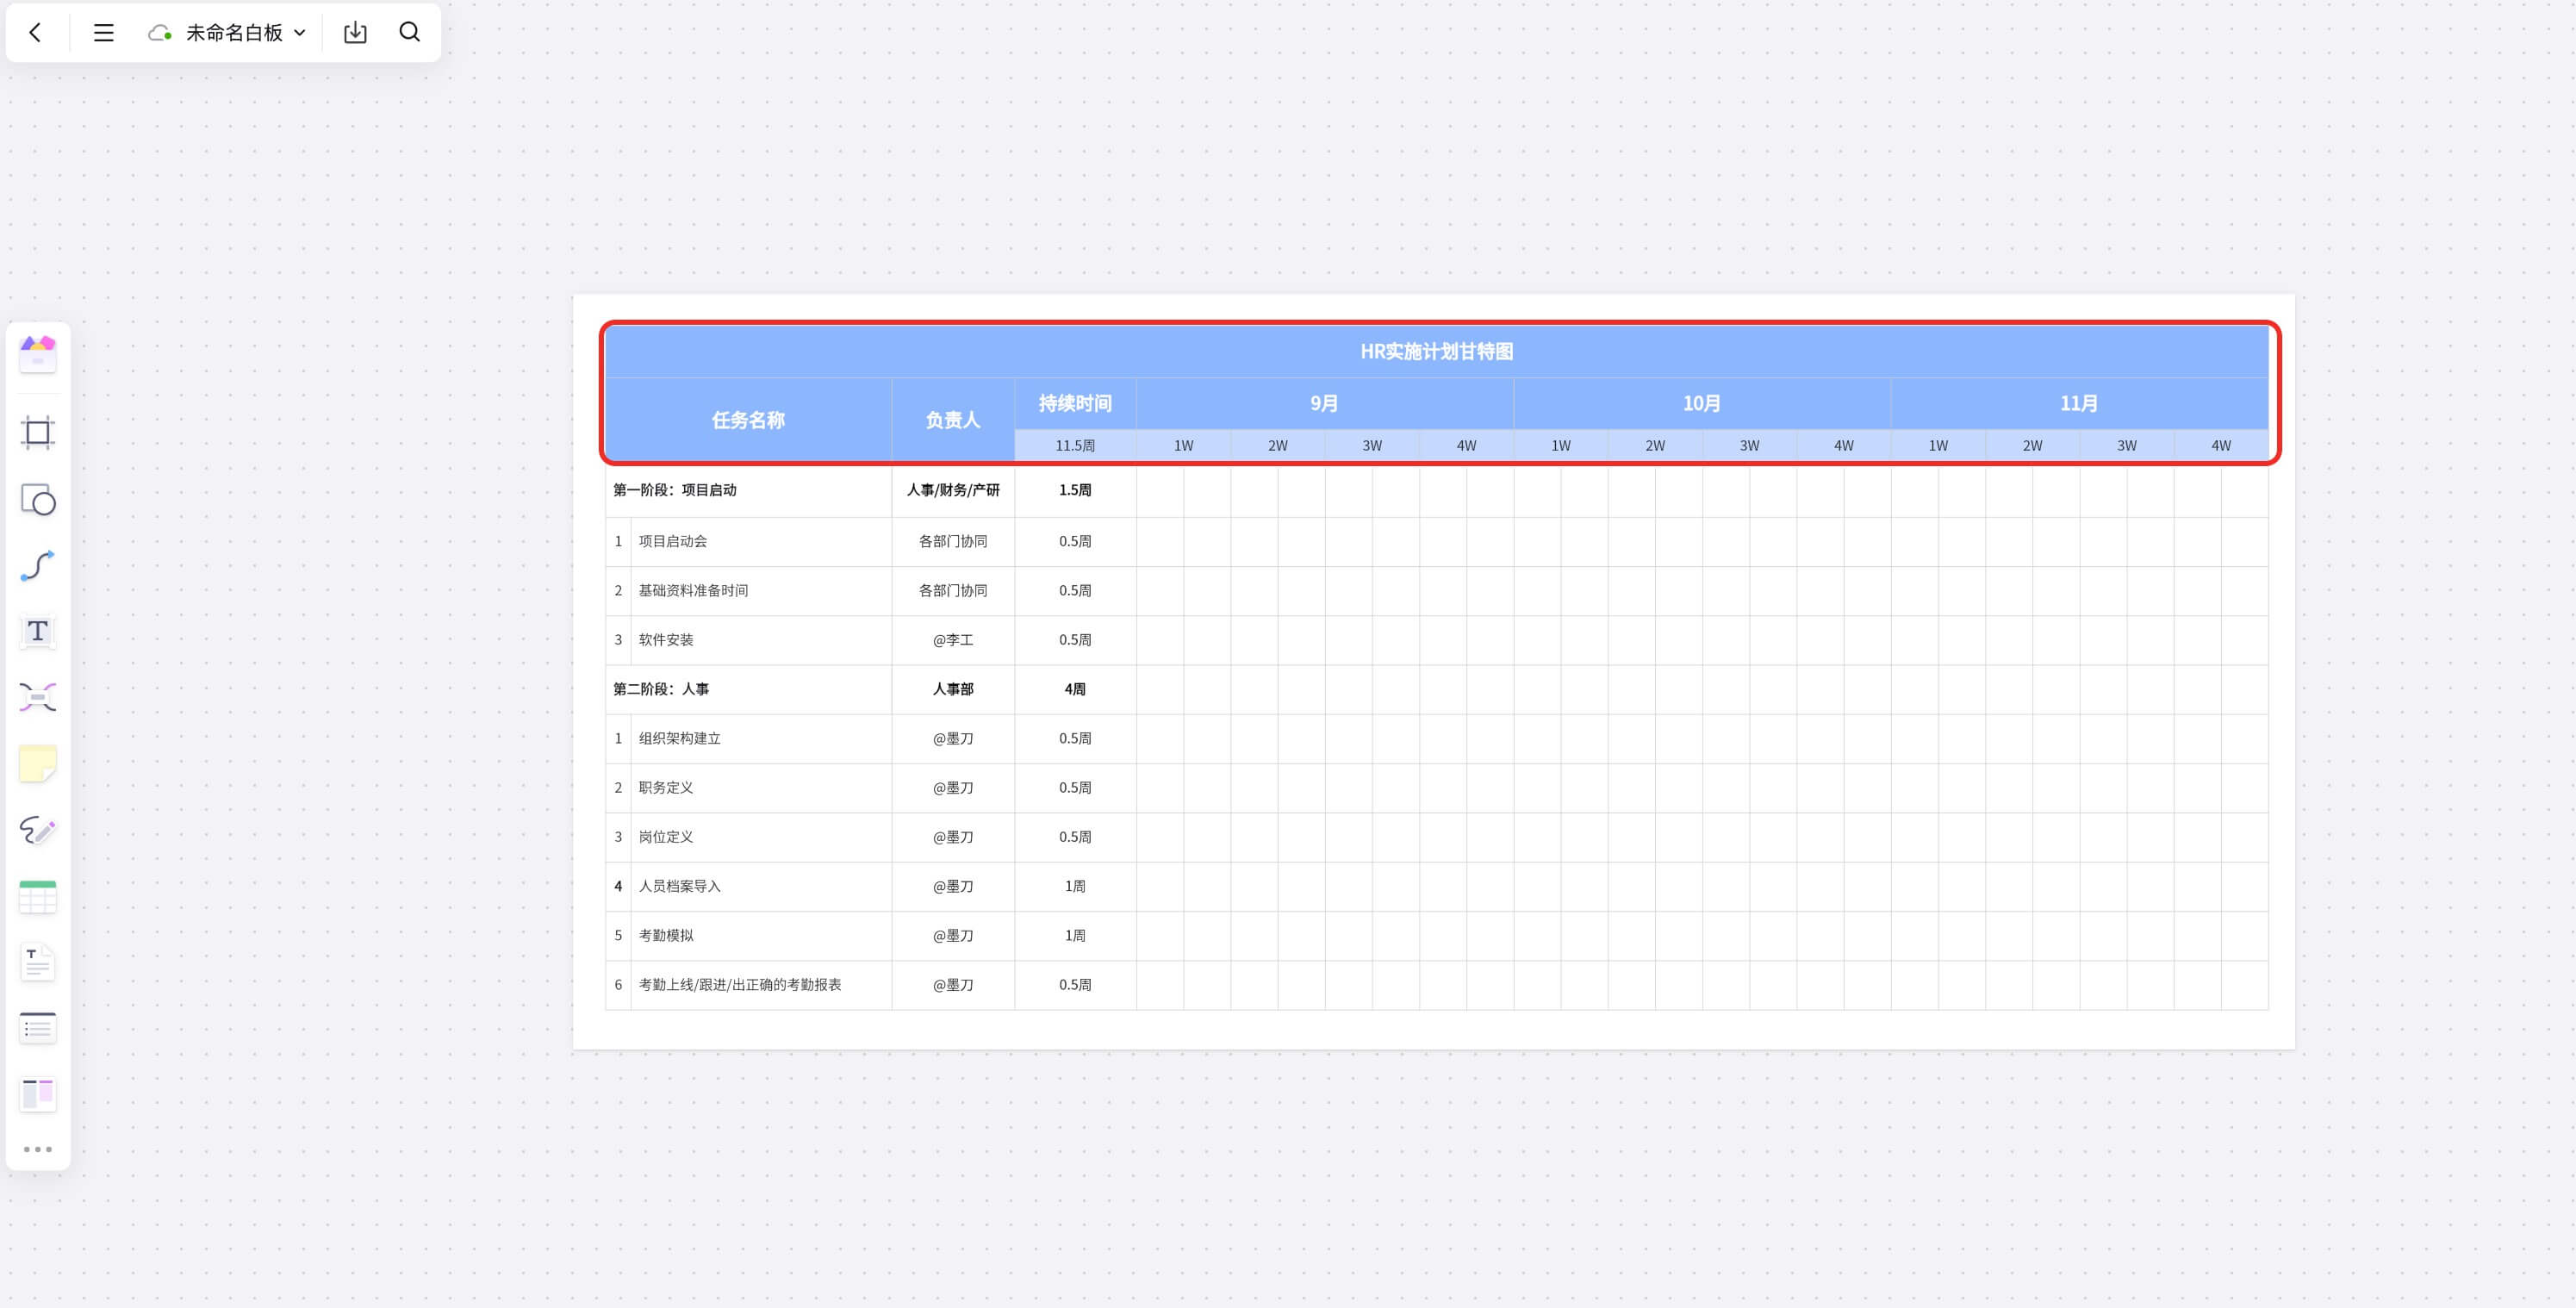Select the Document card tool
This screenshot has height=1308, width=2576.
pyautogui.click(x=38, y=963)
